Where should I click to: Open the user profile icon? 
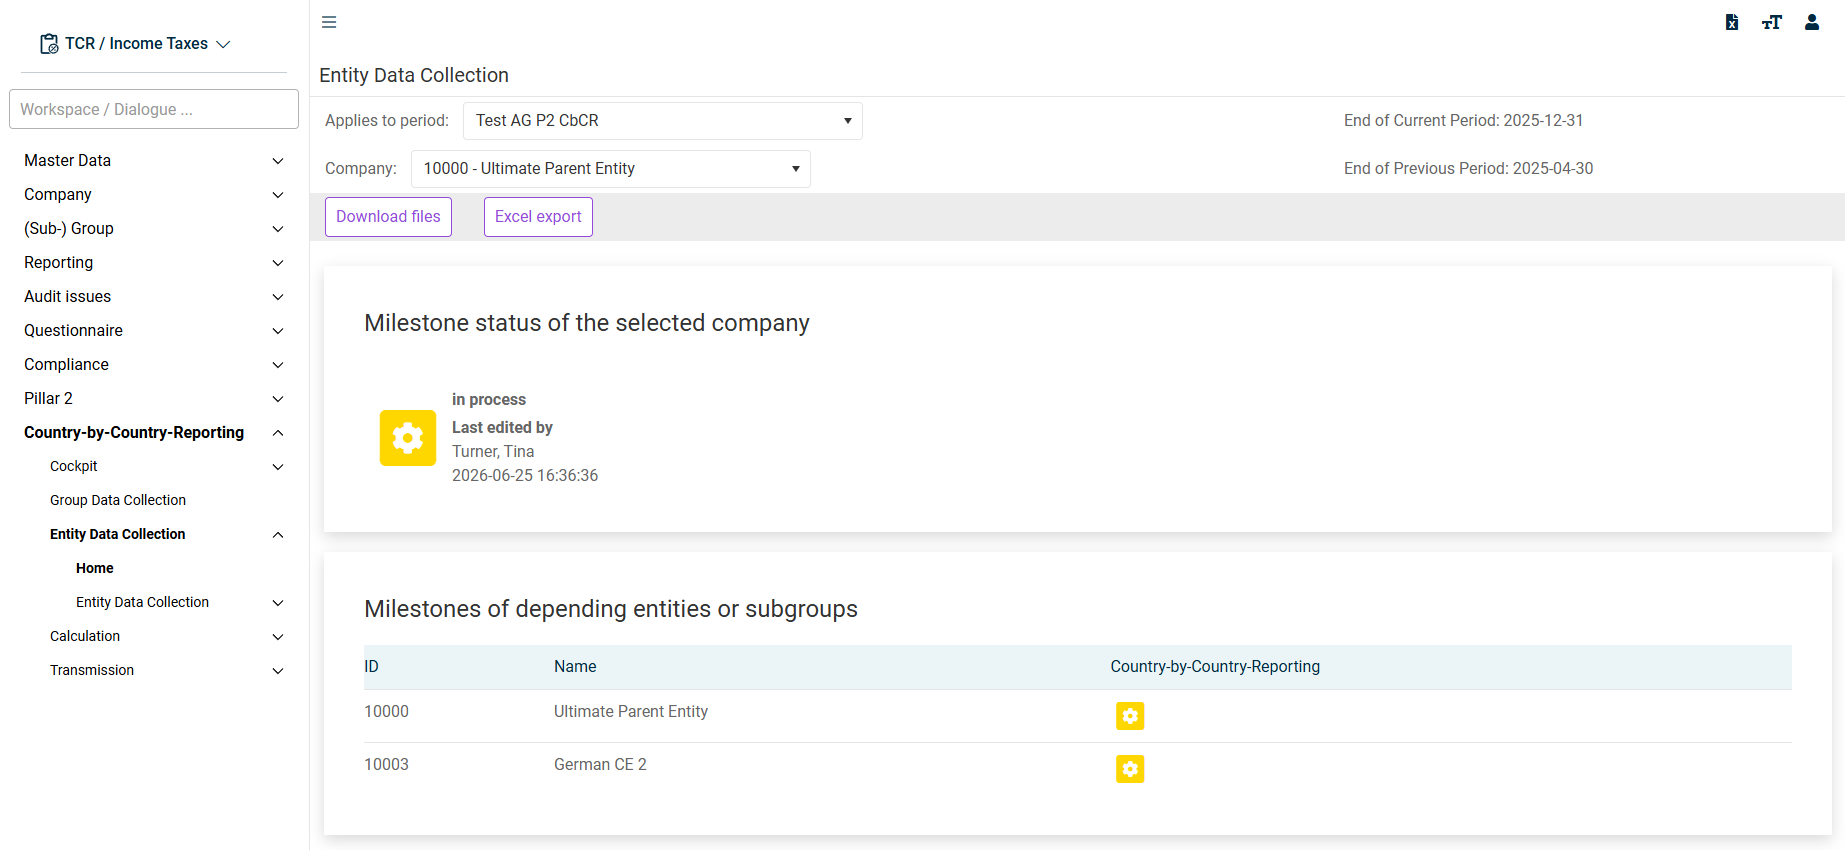[1812, 22]
